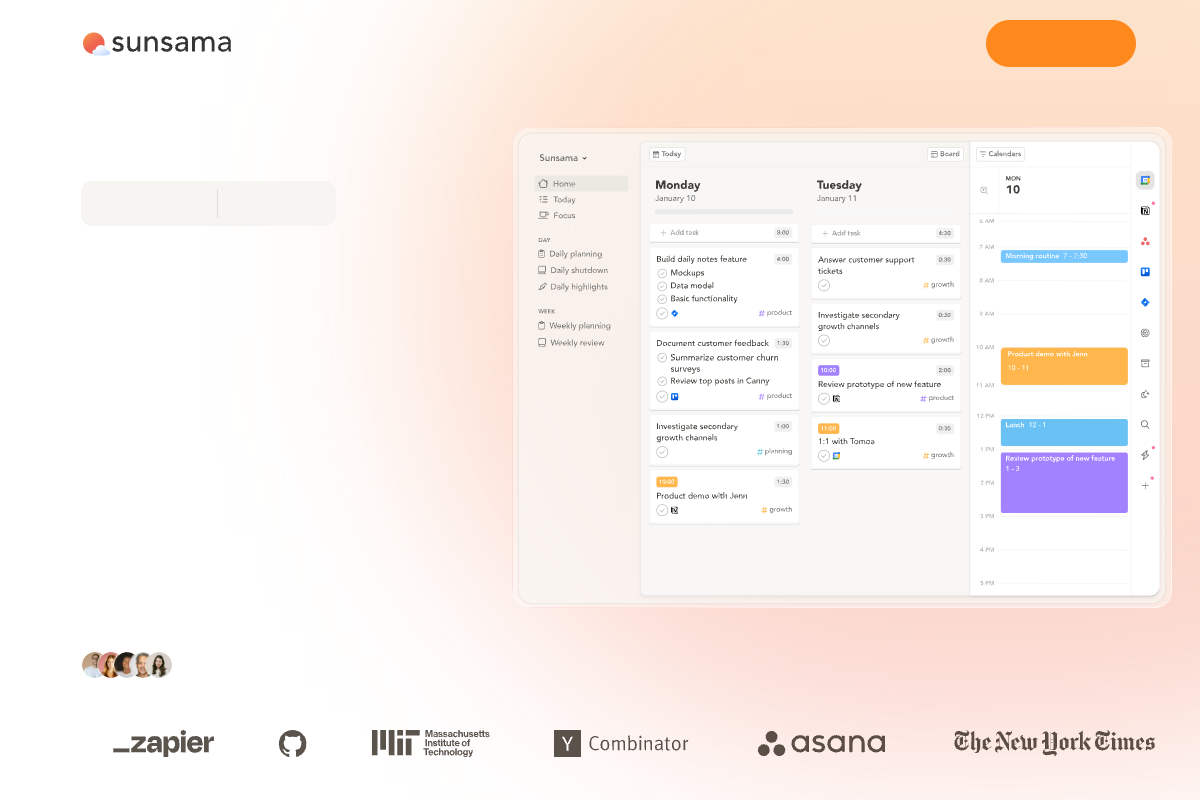Complete Answer customer support tickets task

(824, 285)
